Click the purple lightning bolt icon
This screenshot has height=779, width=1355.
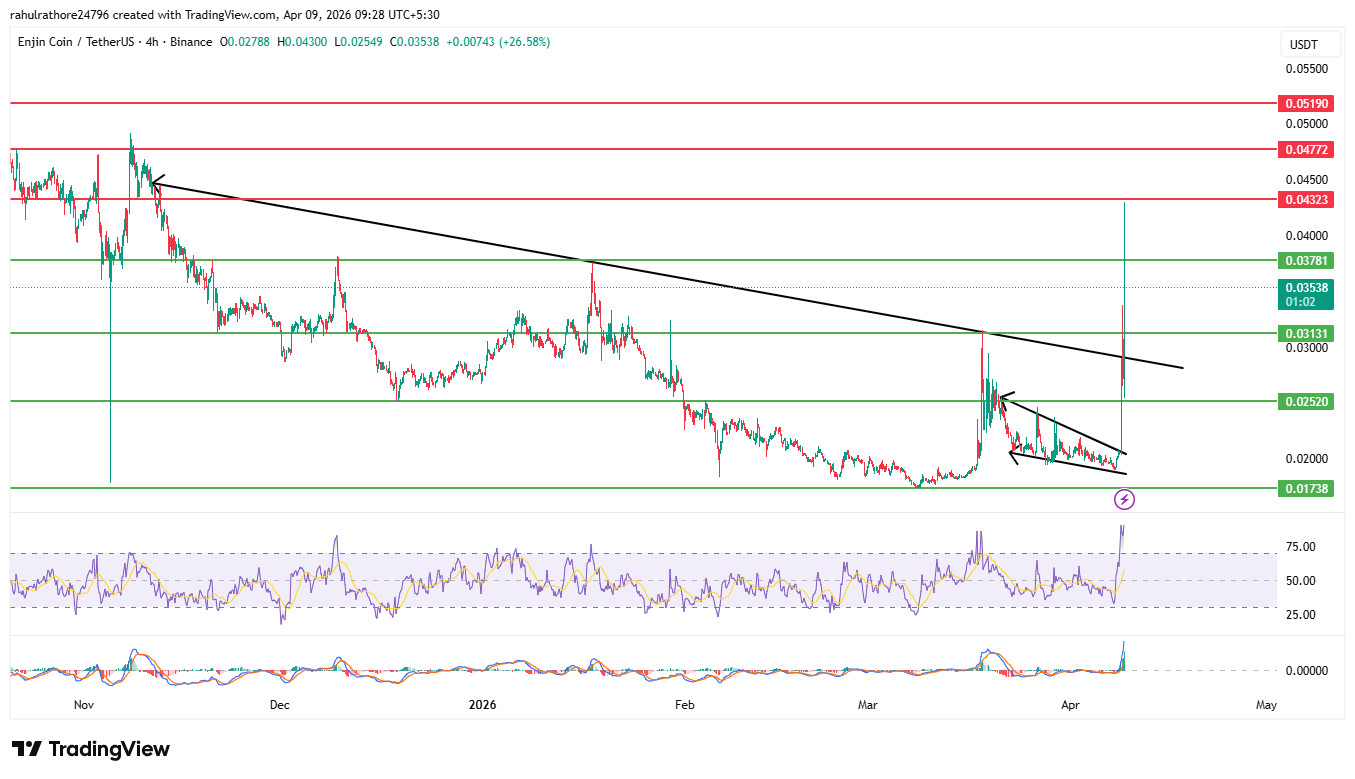pos(1126,498)
